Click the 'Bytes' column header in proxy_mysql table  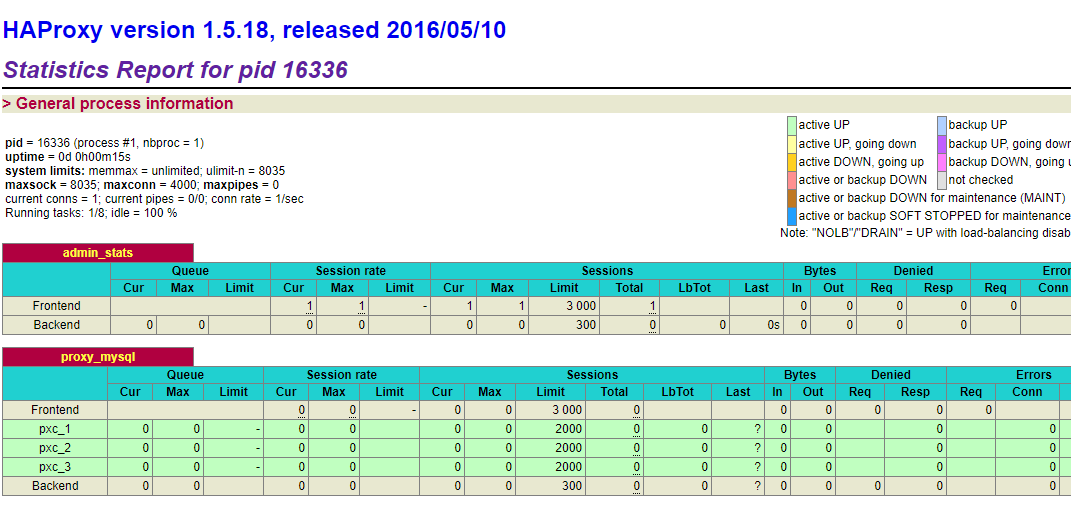800,375
